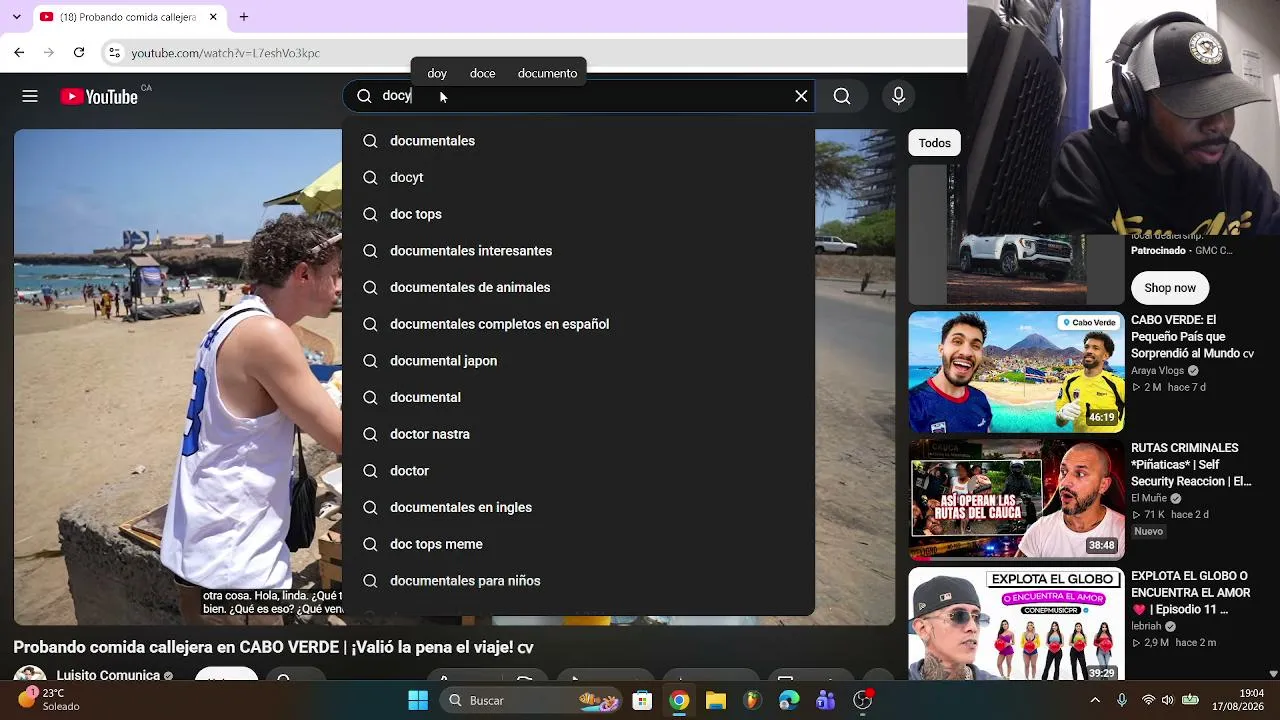Click the 'Shop now' ad button
Image resolution: width=1280 pixels, height=720 pixels.
pos(1170,288)
